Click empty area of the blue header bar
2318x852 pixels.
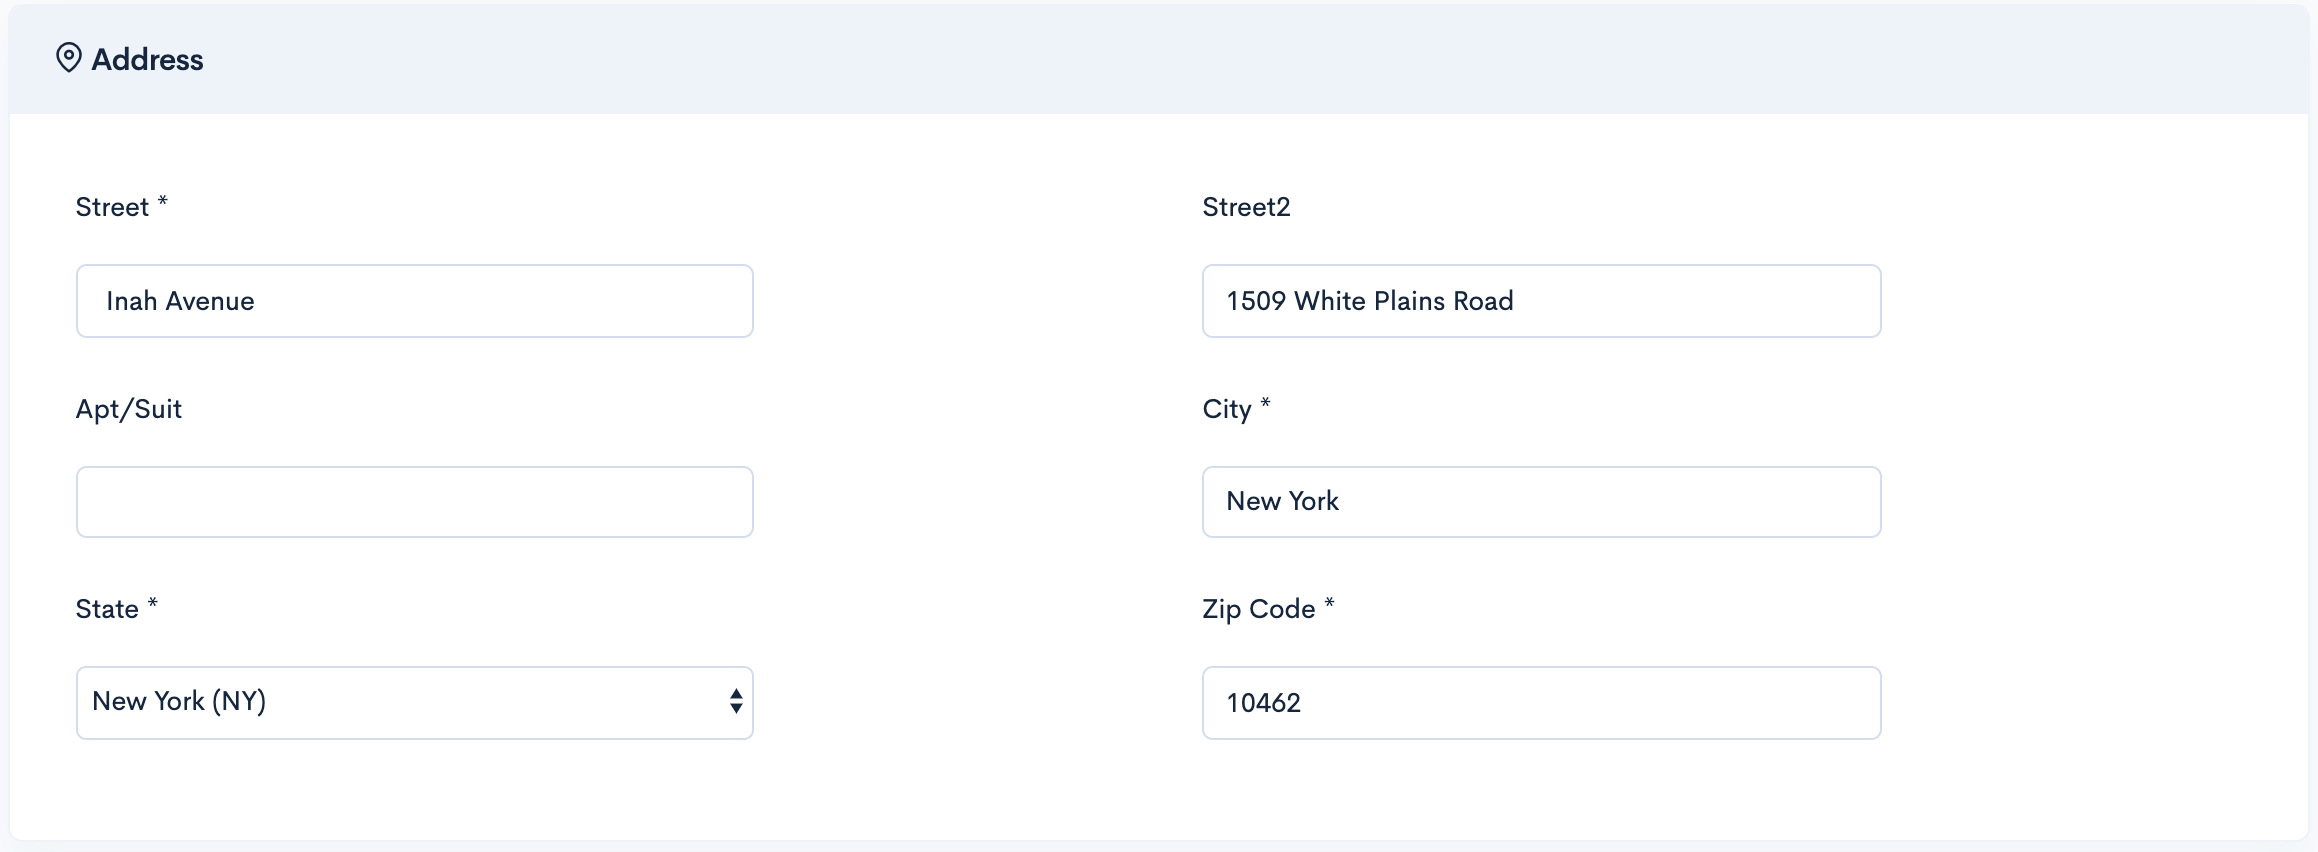[x=1200, y=59]
